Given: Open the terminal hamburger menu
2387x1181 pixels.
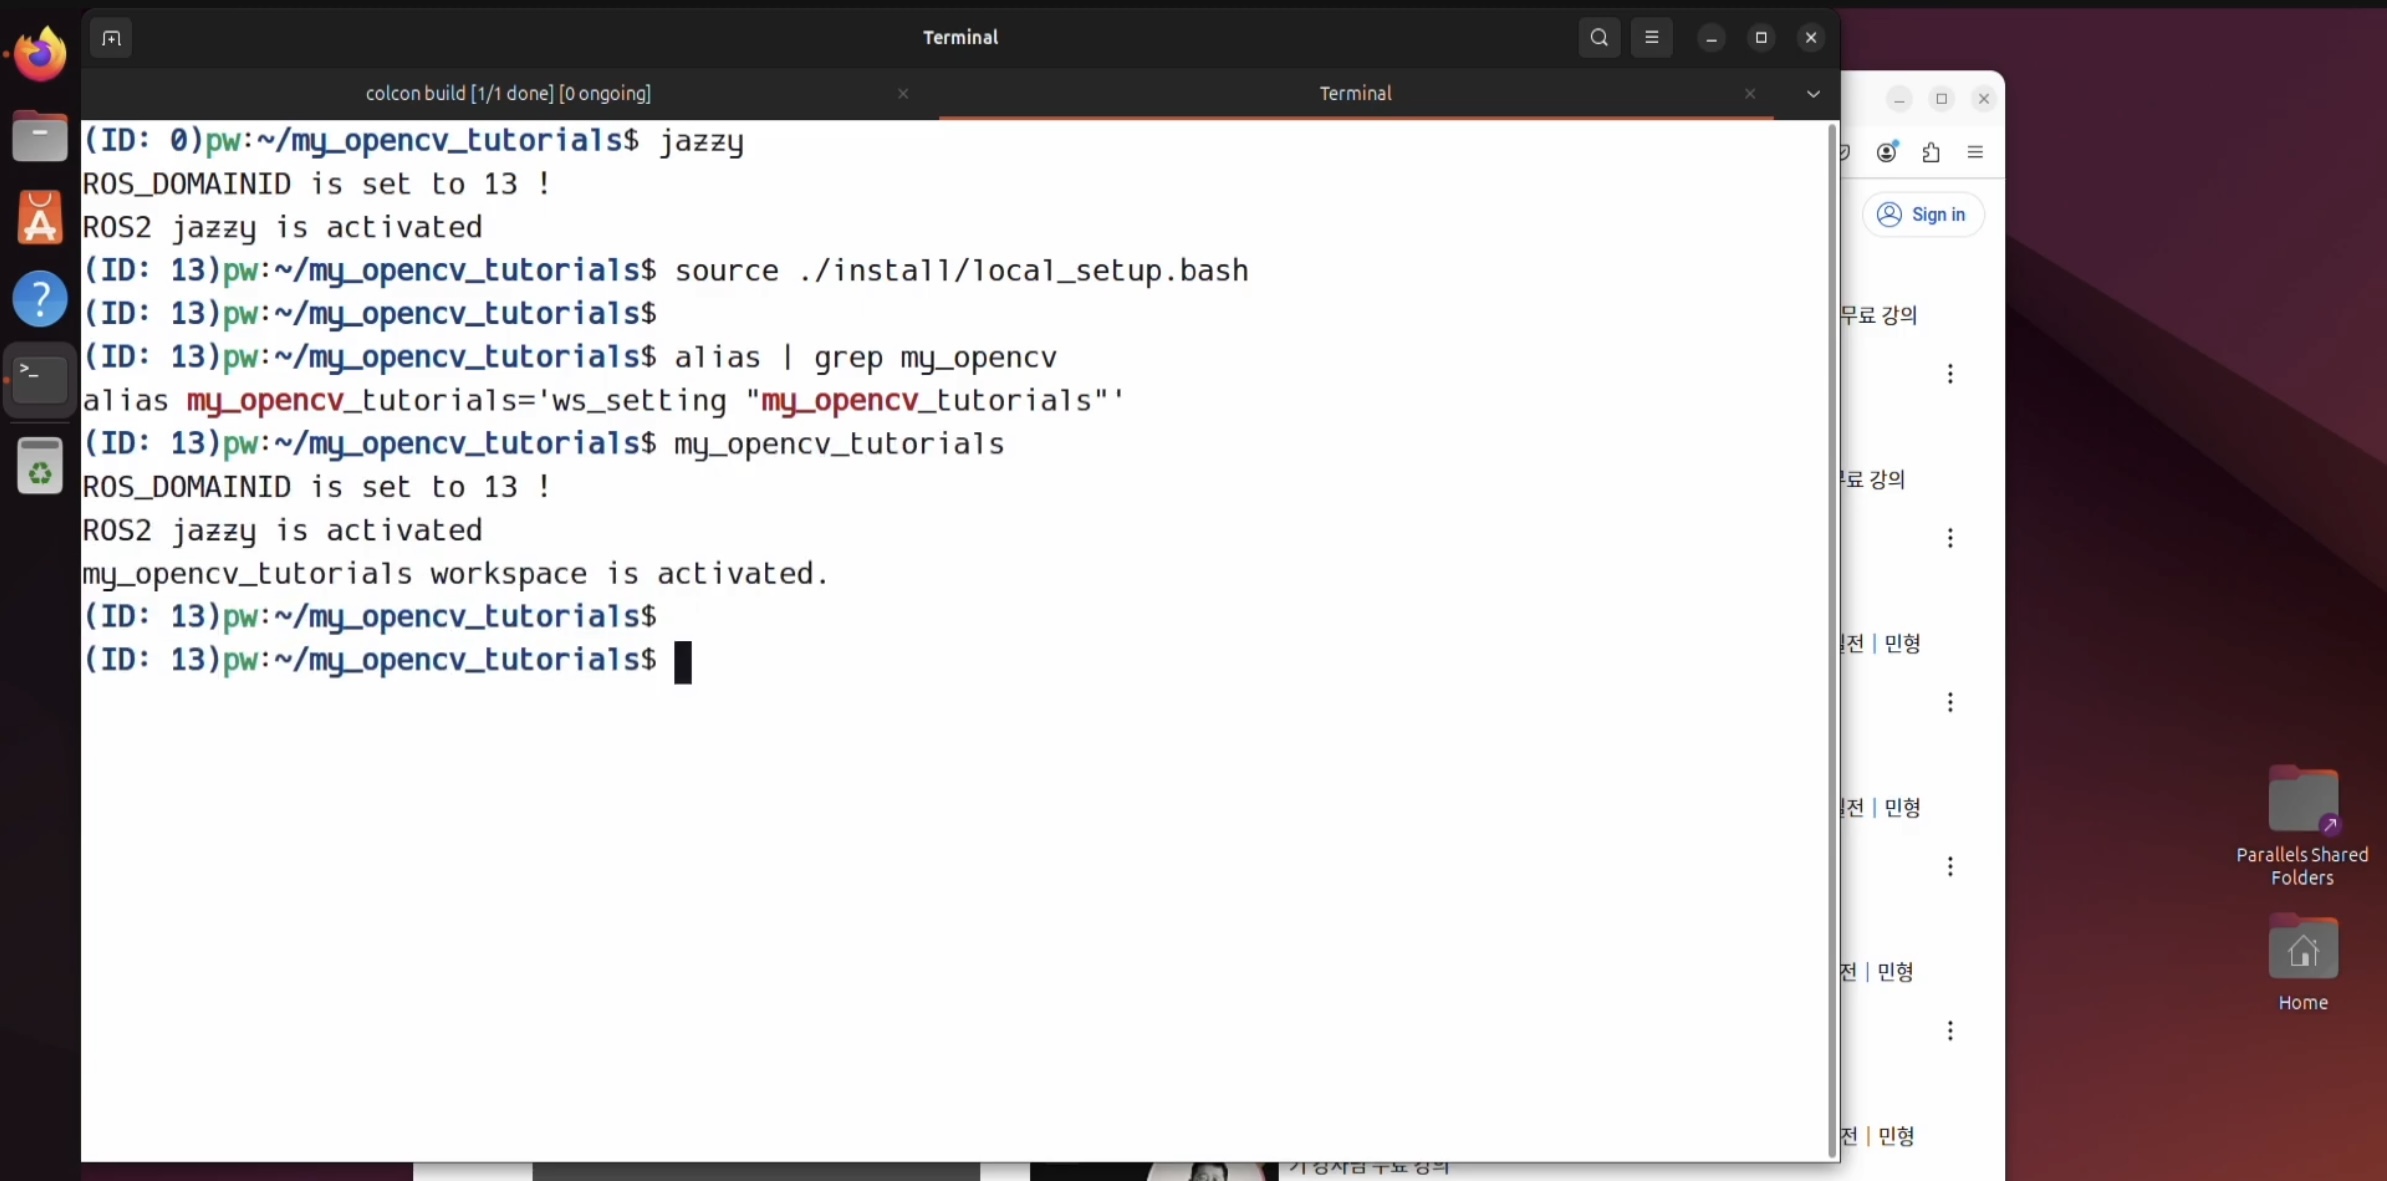Looking at the screenshot, I should click(1652, 38).
